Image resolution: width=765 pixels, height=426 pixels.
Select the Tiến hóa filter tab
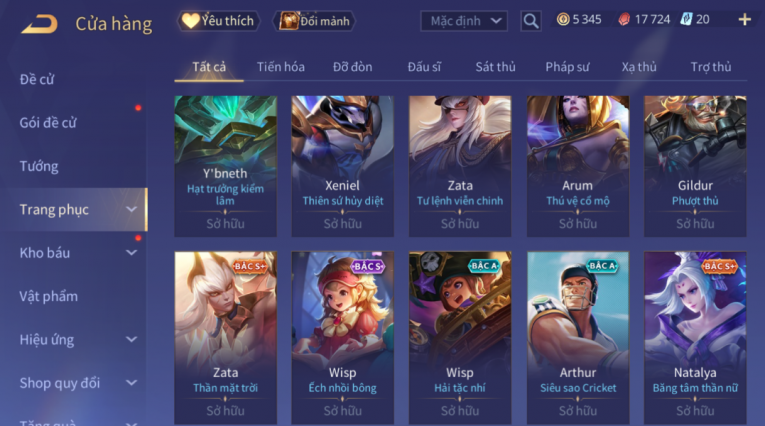(281, 67)
